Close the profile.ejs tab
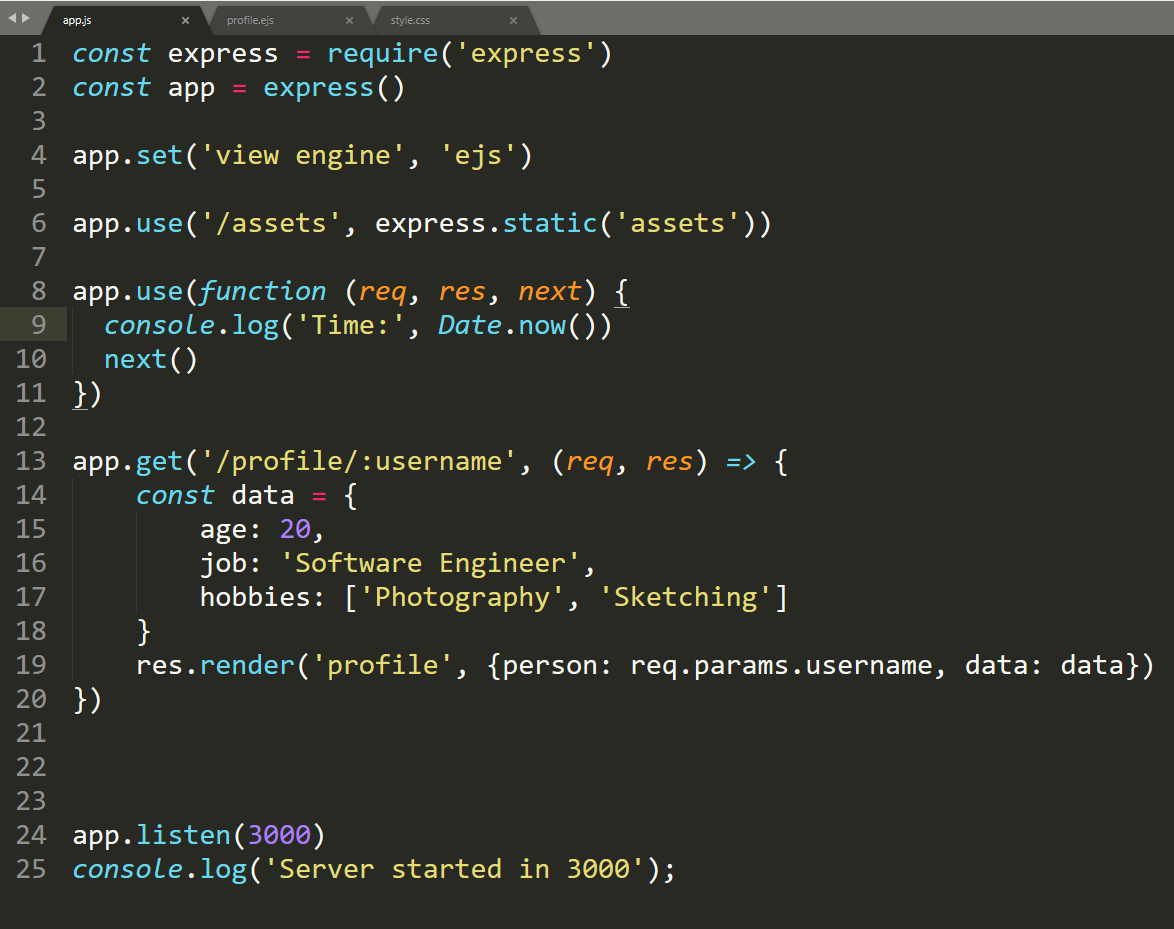Image resolution: width=1174 pixels, height=929 pixels. [x=349, y=20]
